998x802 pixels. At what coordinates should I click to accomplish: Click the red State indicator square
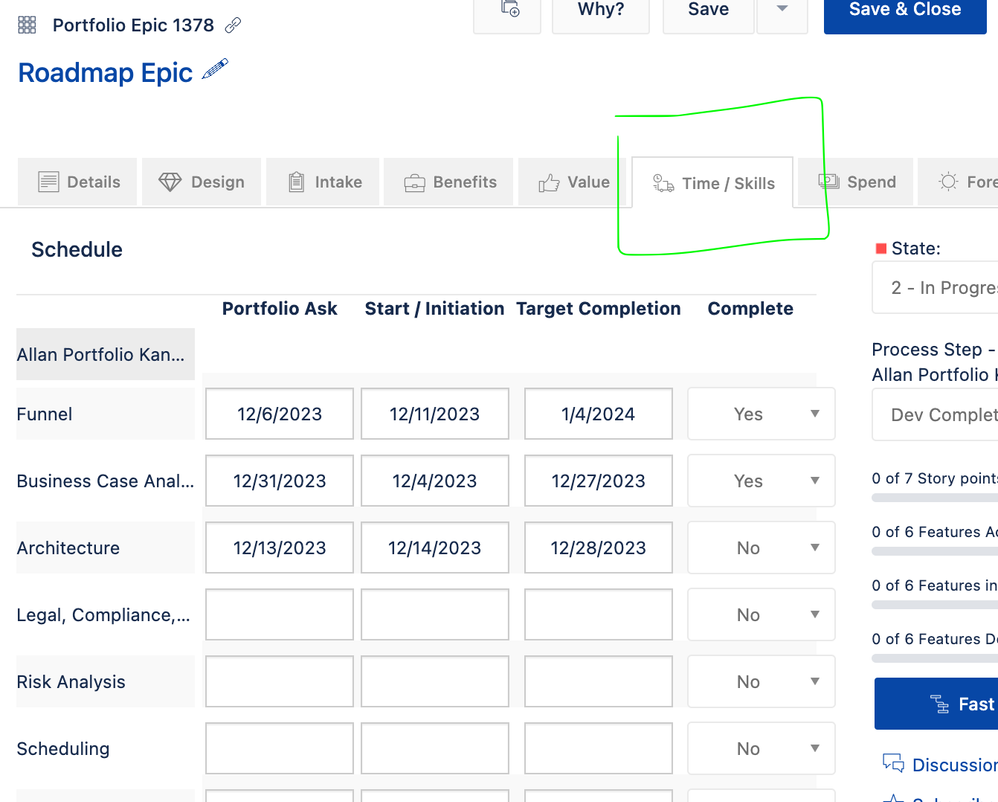[881, 248]
